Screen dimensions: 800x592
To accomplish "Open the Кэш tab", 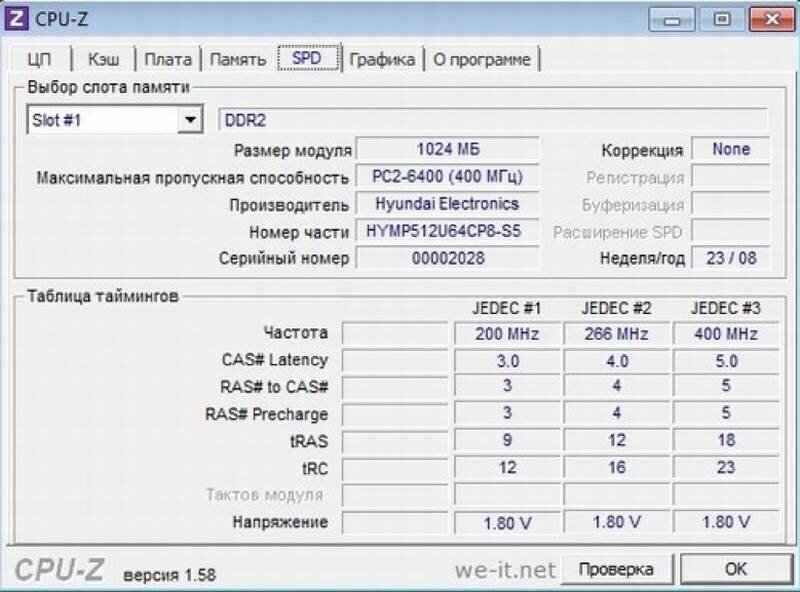I will [x=104, y=59].
